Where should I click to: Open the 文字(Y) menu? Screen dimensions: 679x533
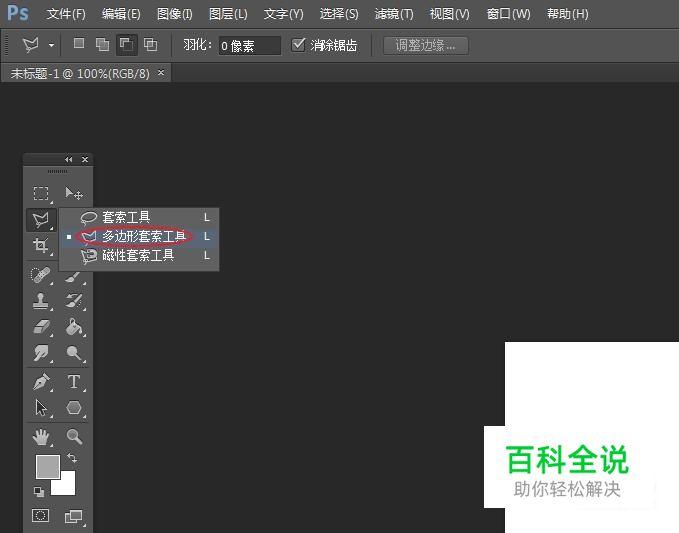click(284, 14)
